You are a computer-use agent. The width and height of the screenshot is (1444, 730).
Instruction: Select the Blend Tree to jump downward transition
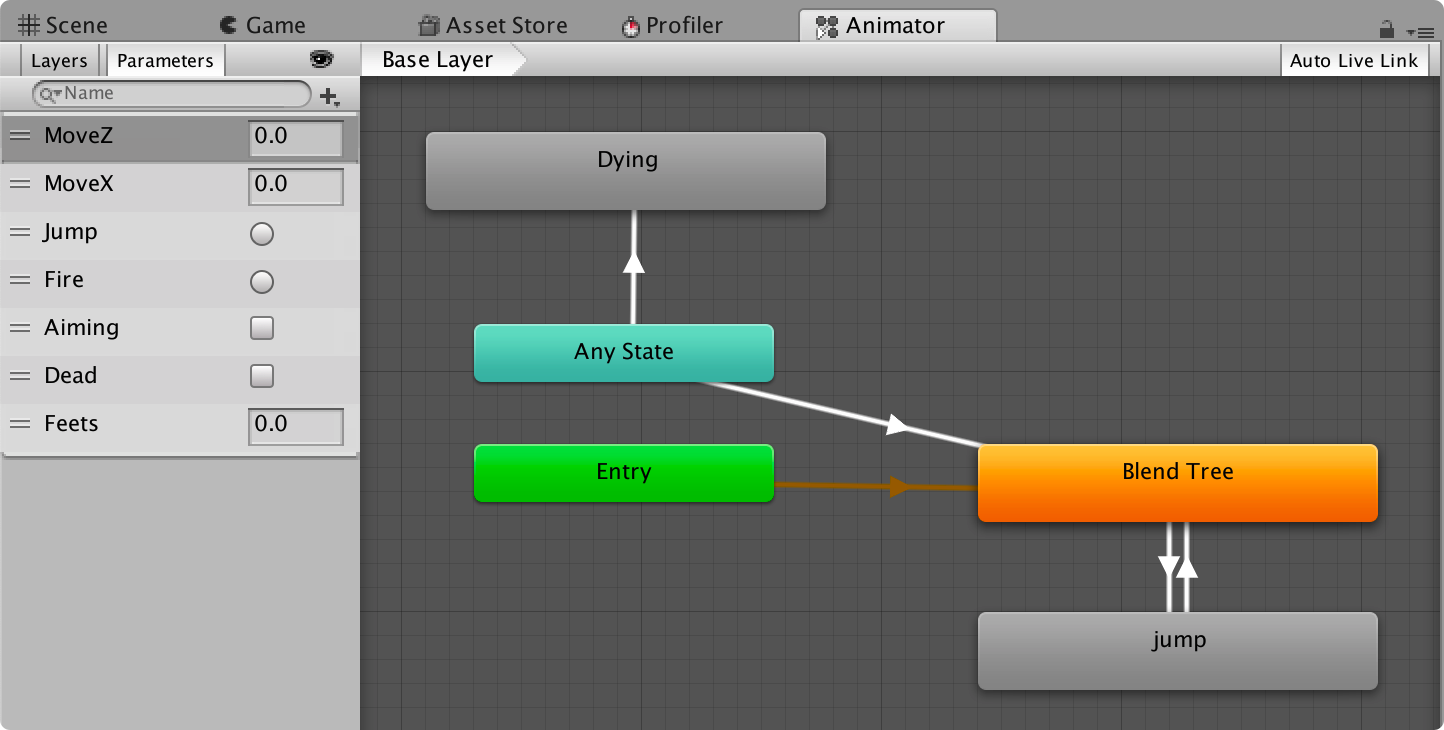(x=1169, y=567)
